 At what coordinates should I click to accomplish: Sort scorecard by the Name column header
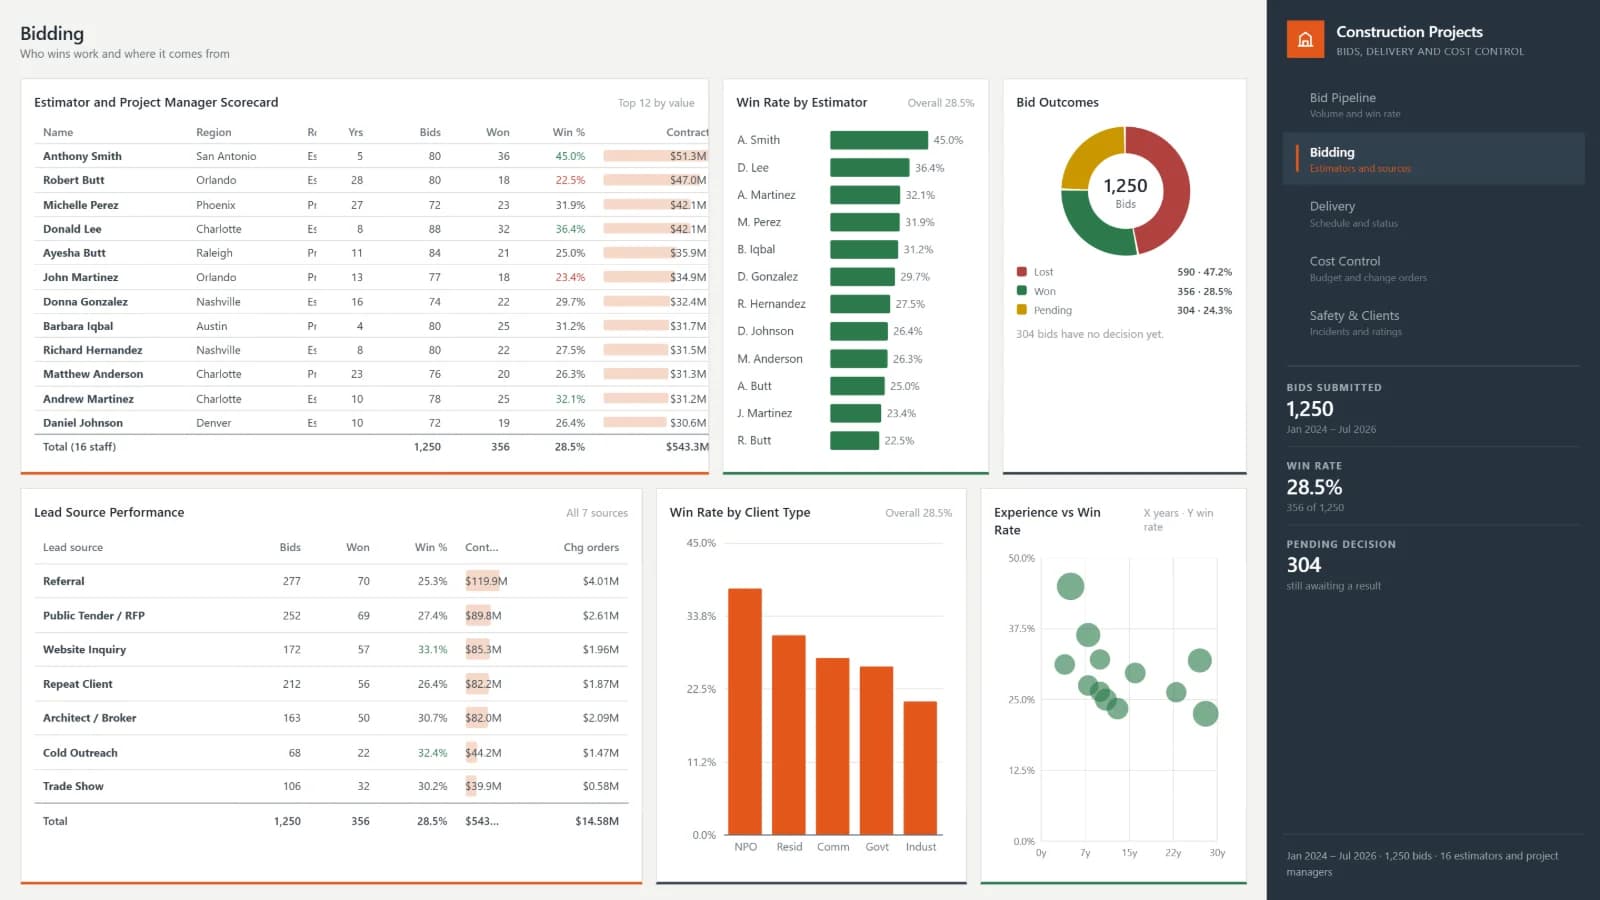pyautogui.click(x=58, y=132)
